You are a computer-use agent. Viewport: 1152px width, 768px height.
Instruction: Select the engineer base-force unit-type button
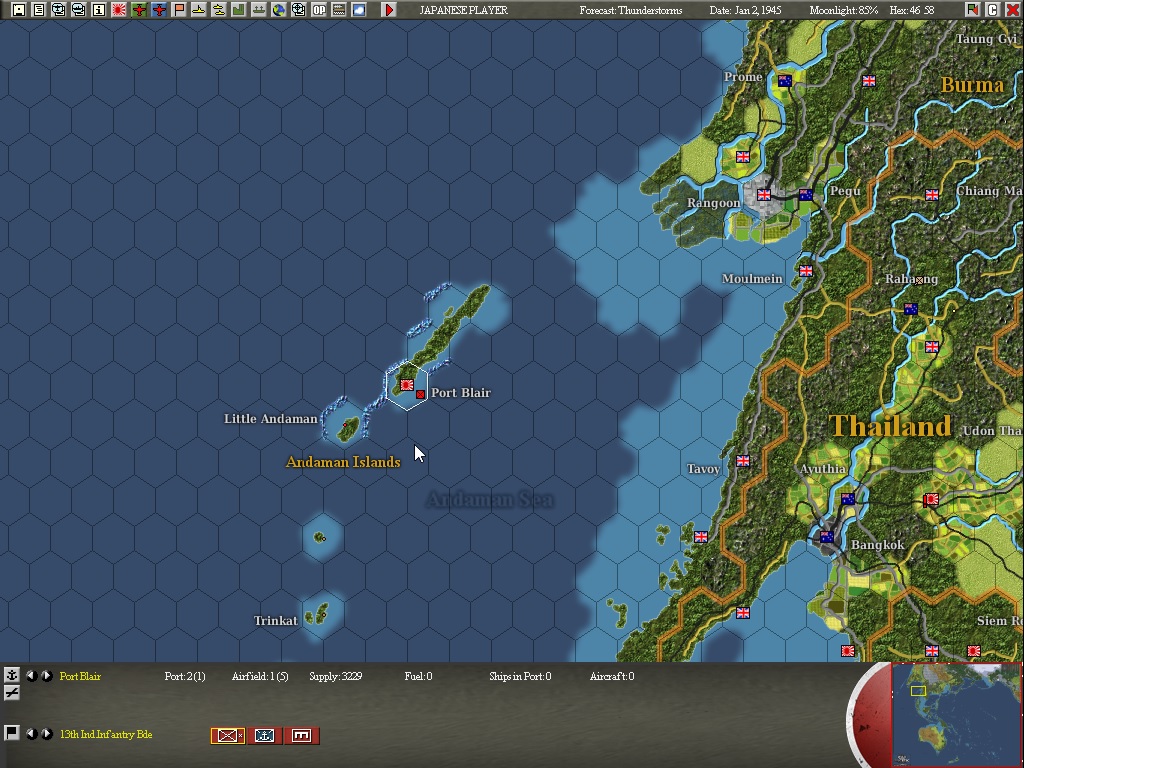coord(301,736)
